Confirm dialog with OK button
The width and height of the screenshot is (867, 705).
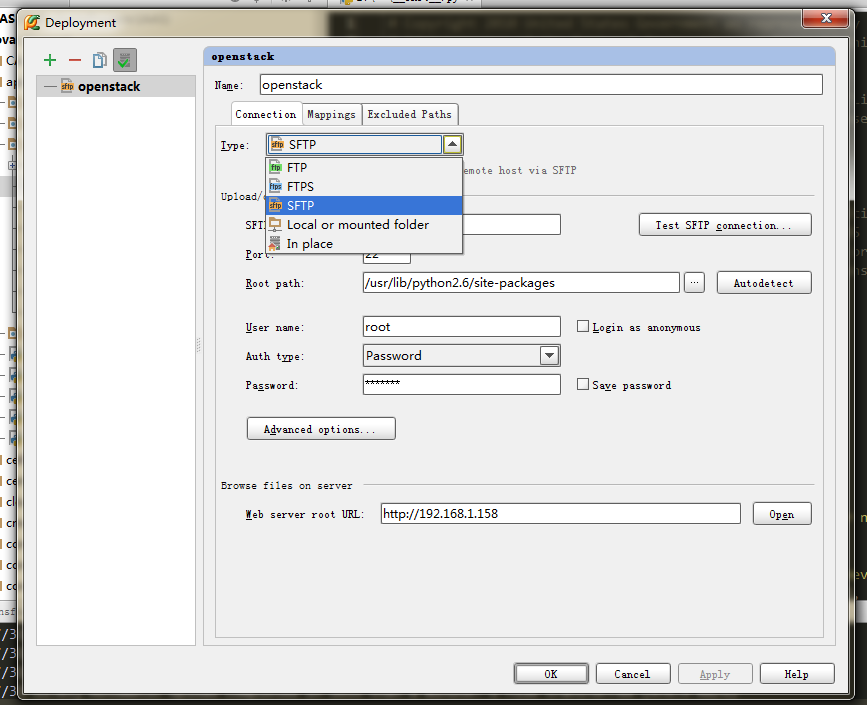click(551, 674)
